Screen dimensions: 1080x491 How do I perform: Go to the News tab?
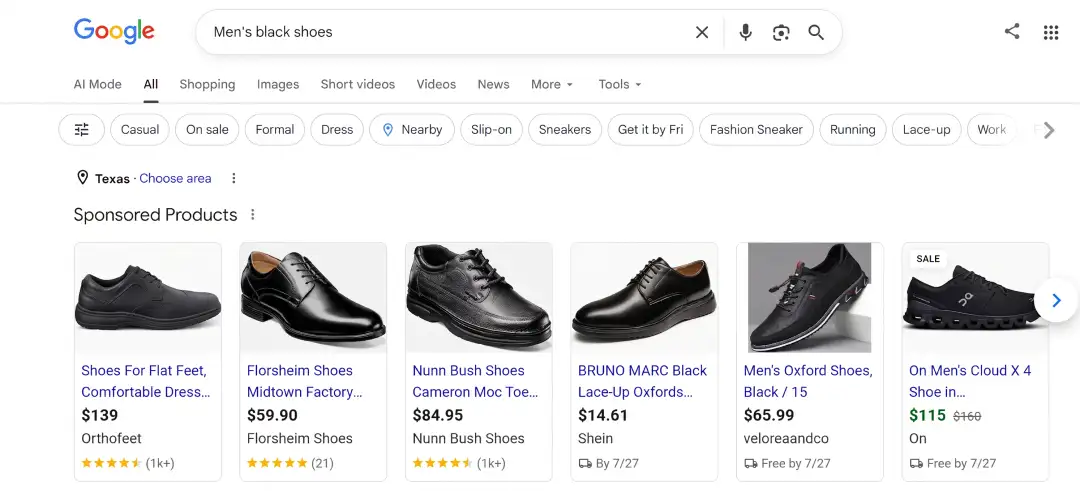(493, 84)
